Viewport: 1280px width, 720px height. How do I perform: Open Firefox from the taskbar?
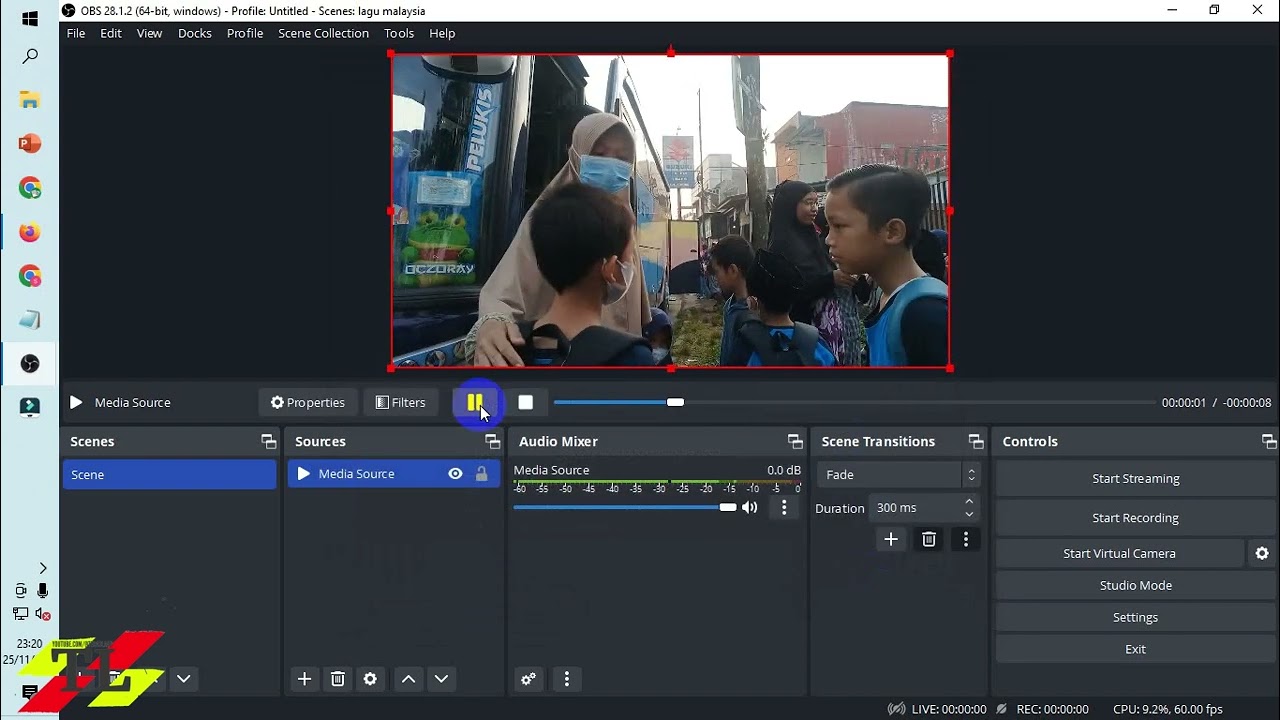[30, 232]
